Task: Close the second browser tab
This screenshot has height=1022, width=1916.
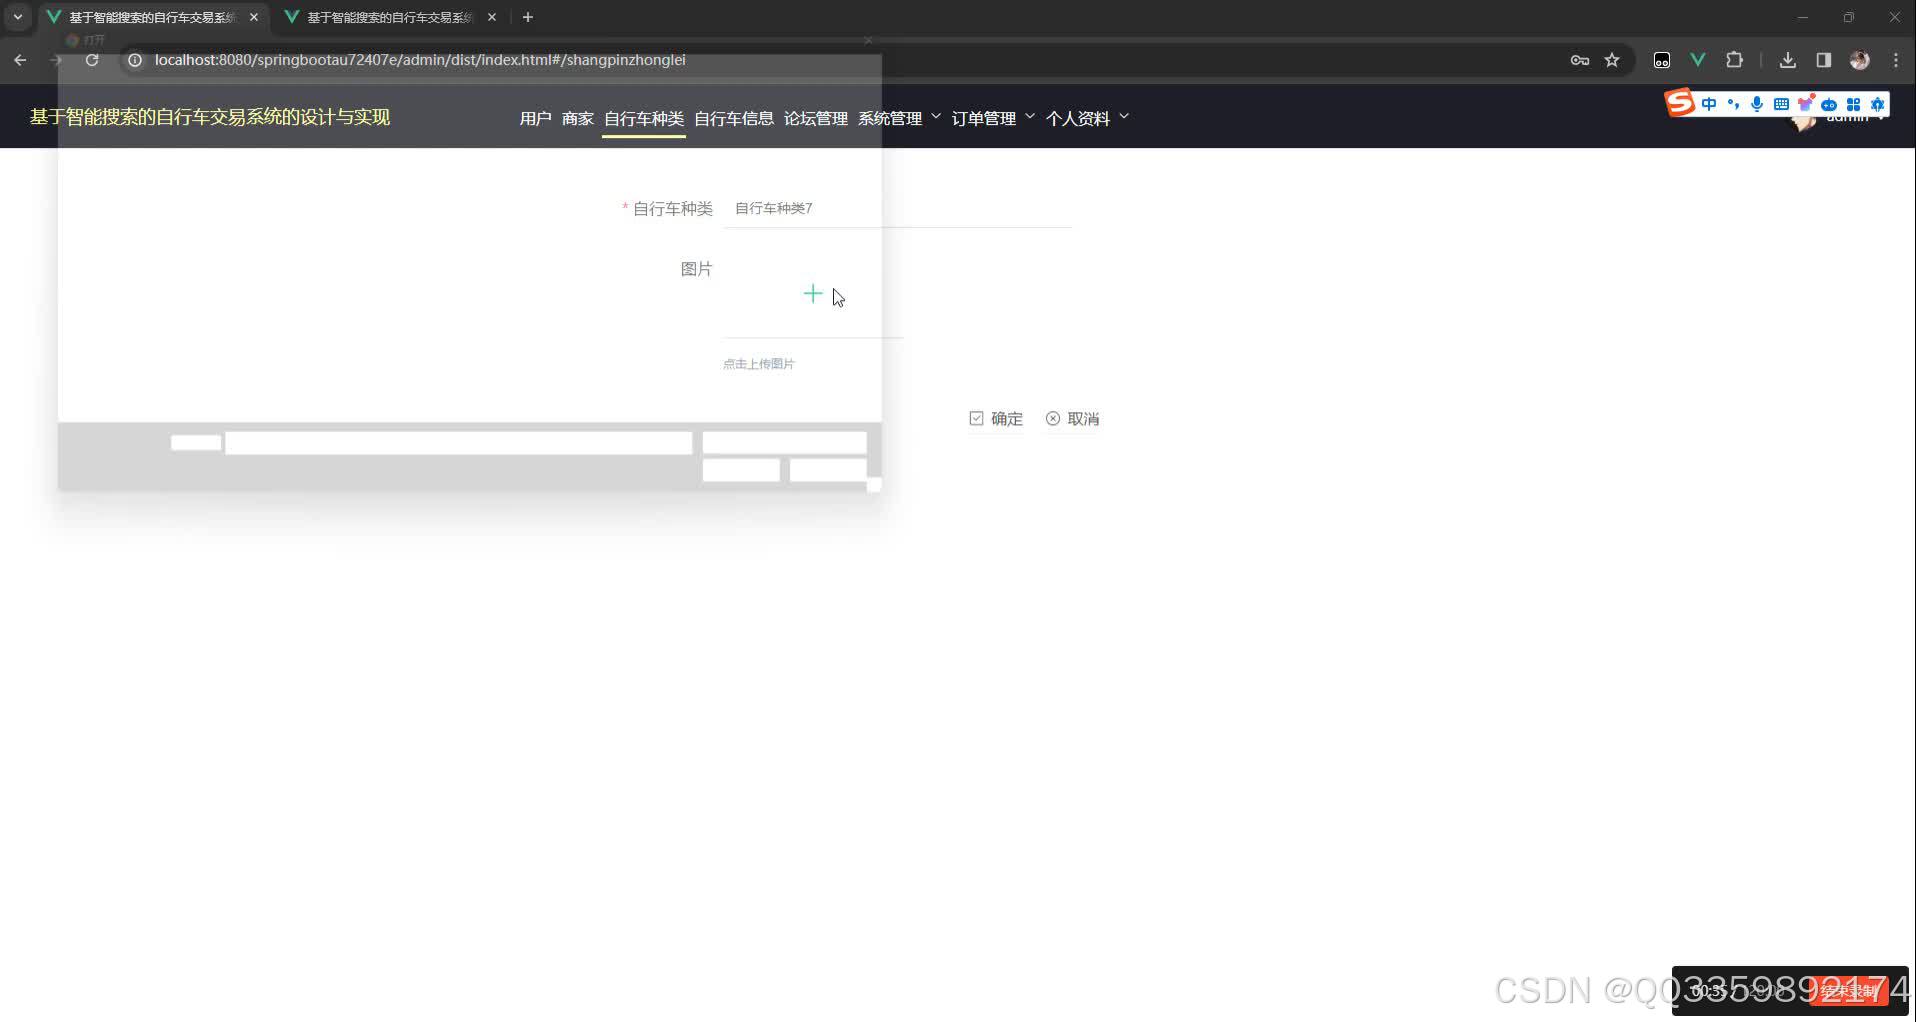Action: 492,17
